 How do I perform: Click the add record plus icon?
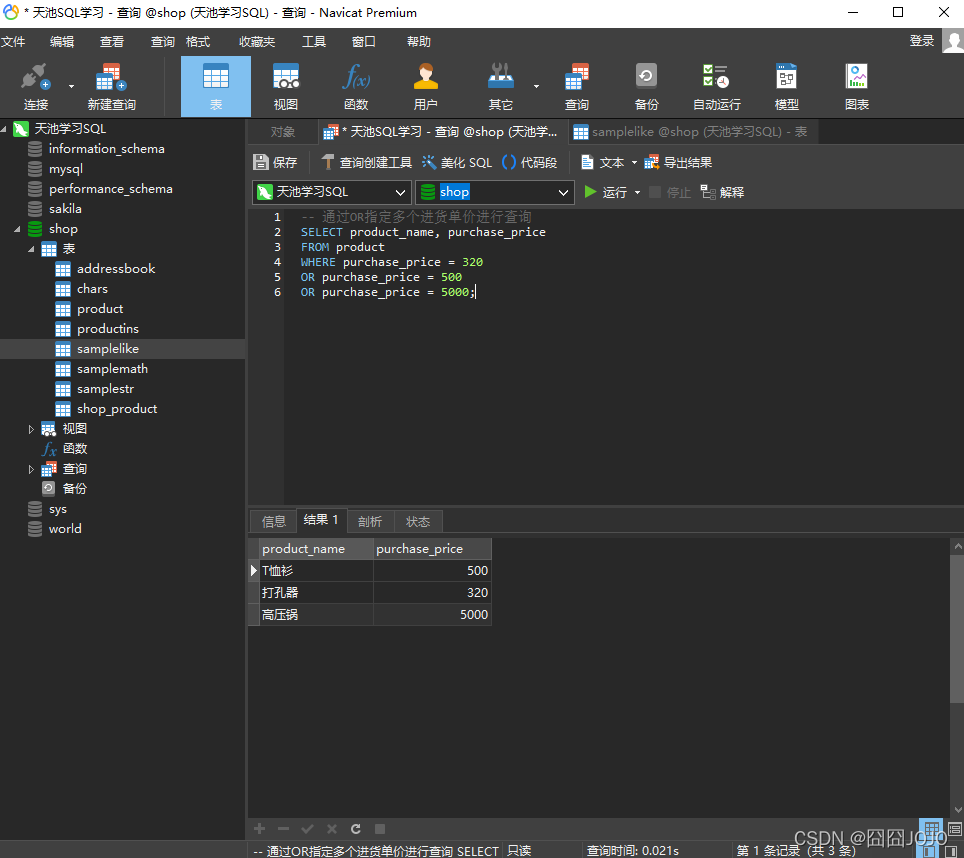pos(259,829)
